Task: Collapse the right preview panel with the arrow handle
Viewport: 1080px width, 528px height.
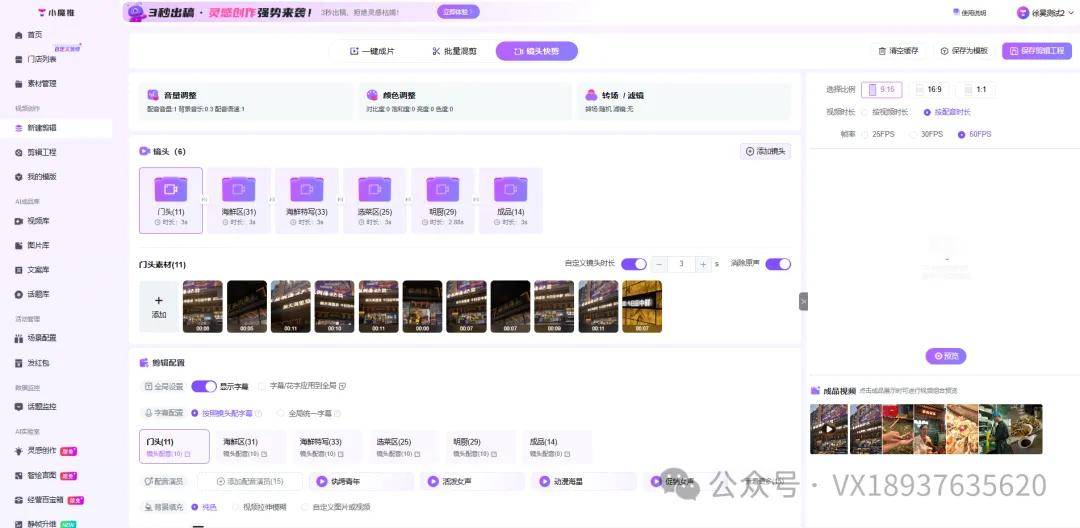Action: pos(803,301)
